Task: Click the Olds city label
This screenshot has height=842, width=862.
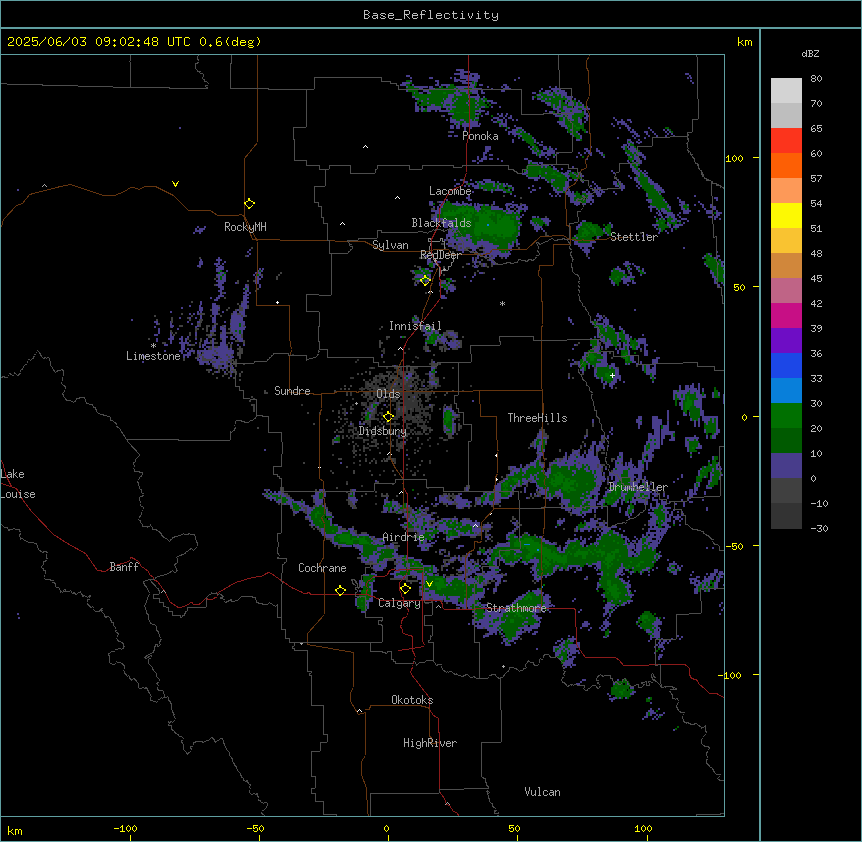Action: pyautogui.click(x=388, y=394)
